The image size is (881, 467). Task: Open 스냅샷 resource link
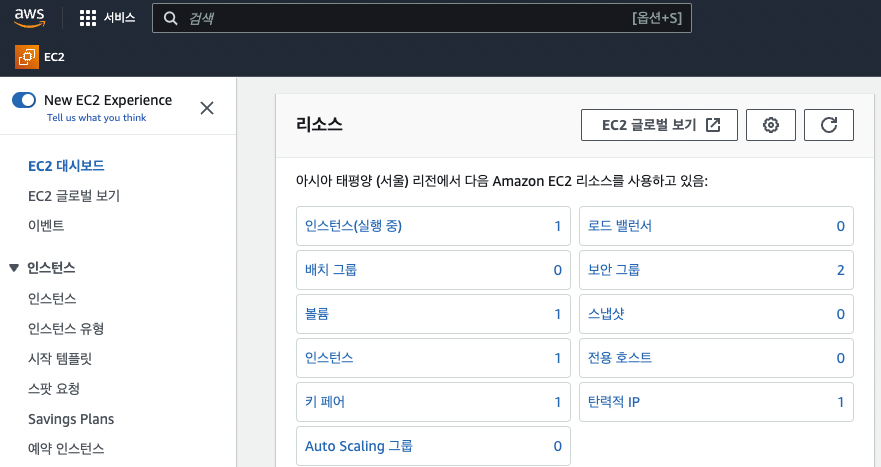(x=606, y=314)
